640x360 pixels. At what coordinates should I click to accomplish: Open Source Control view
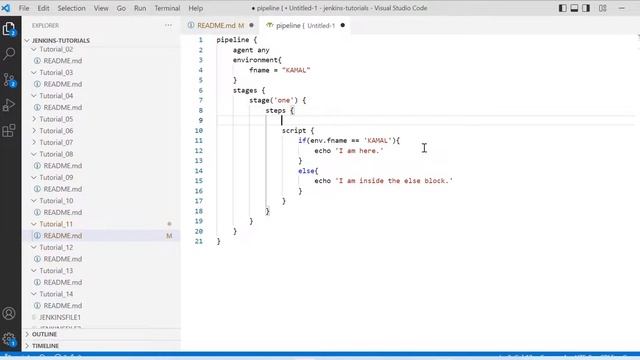[x=9, y=79]
